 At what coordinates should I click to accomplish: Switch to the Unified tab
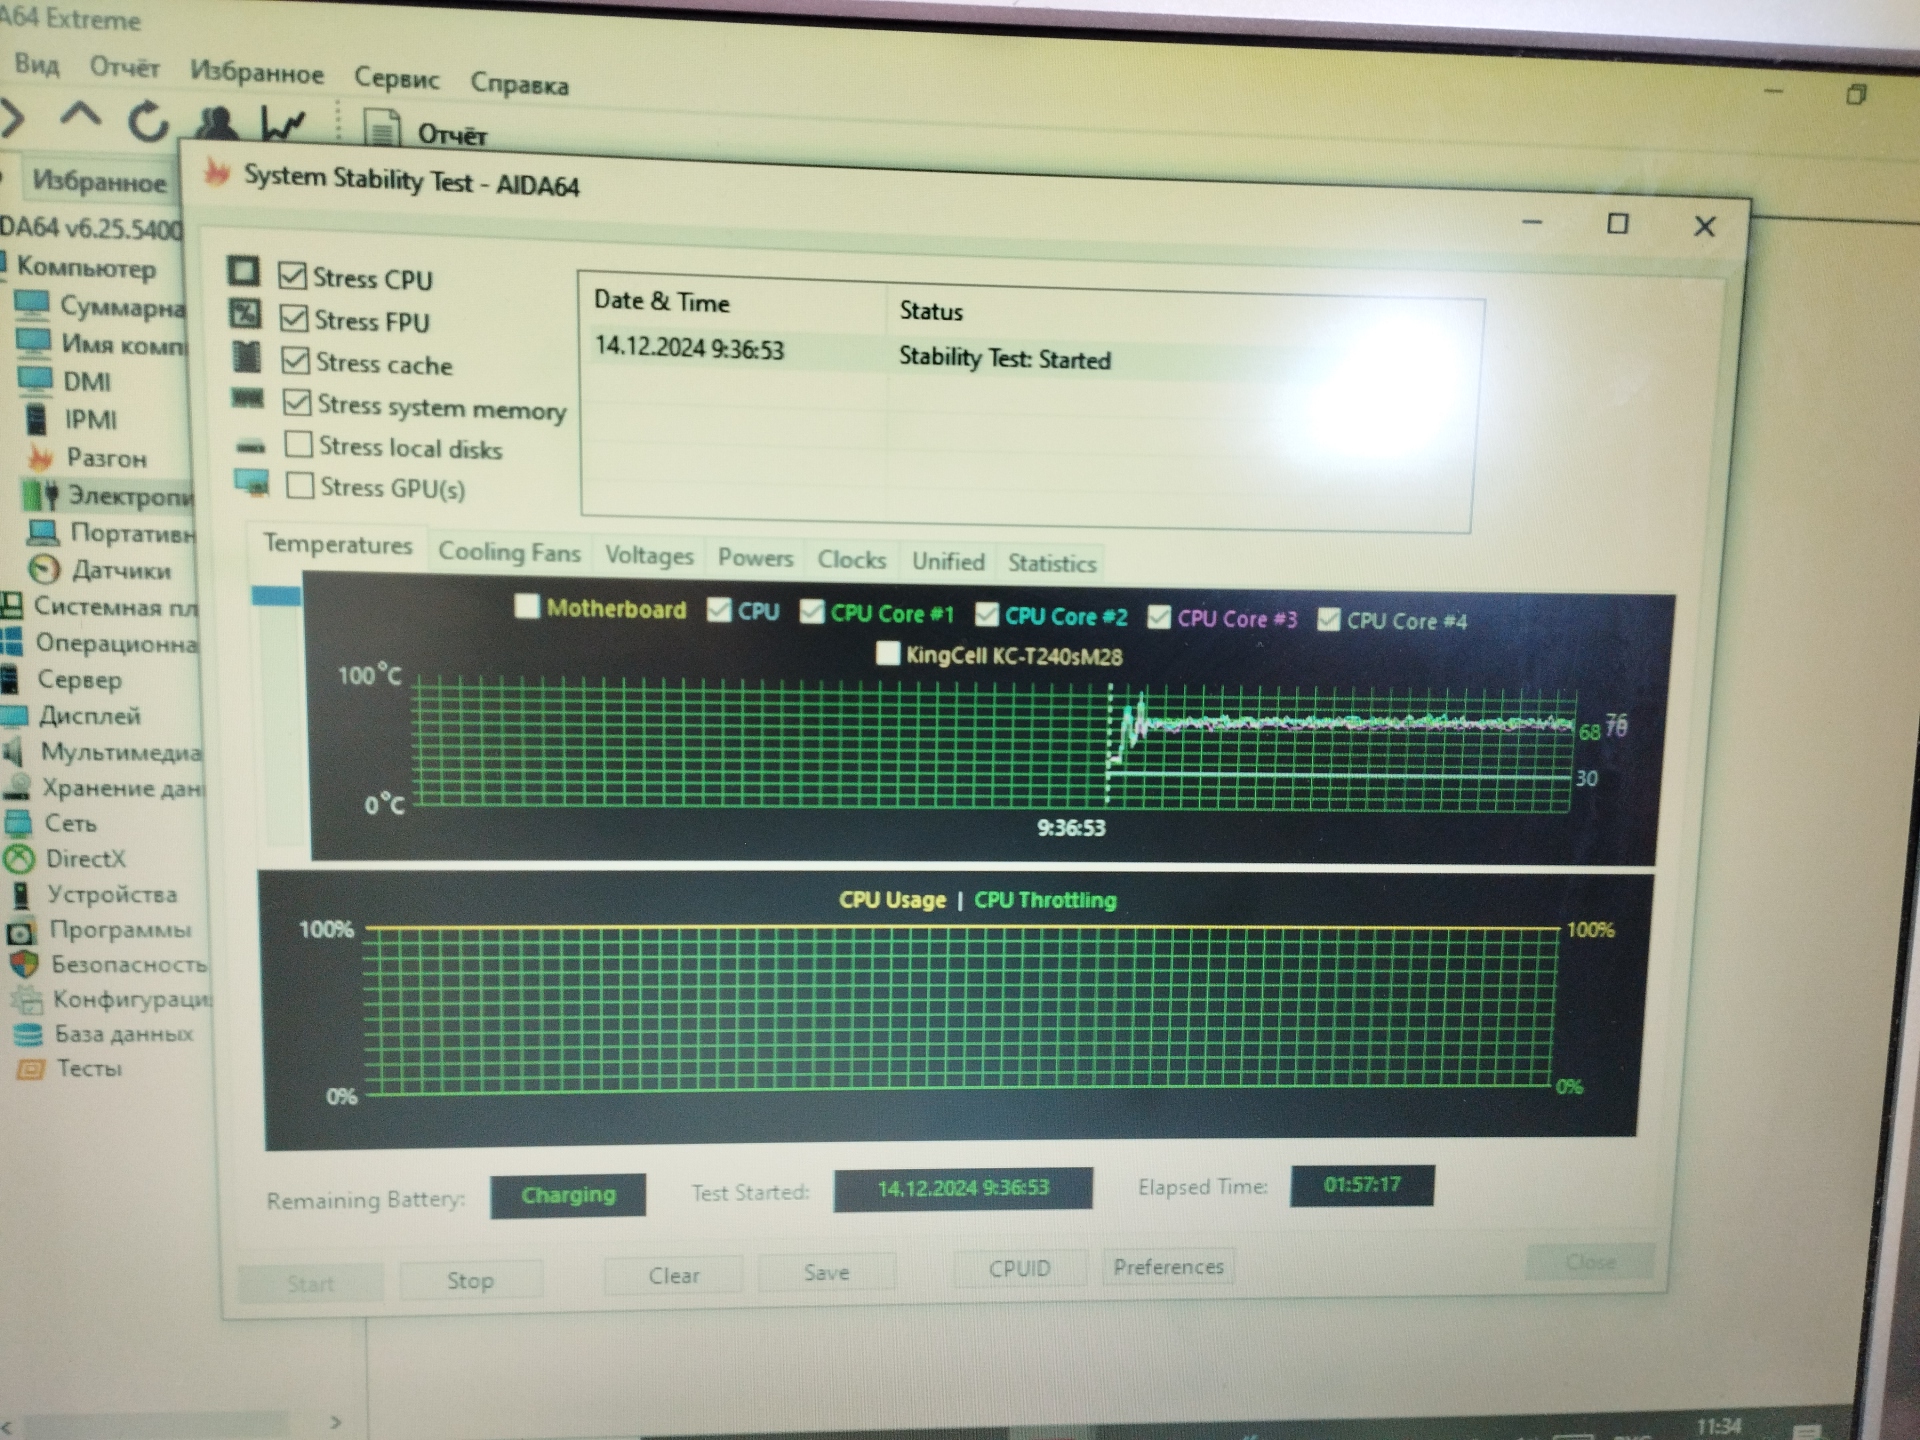[x=948, y=561]
